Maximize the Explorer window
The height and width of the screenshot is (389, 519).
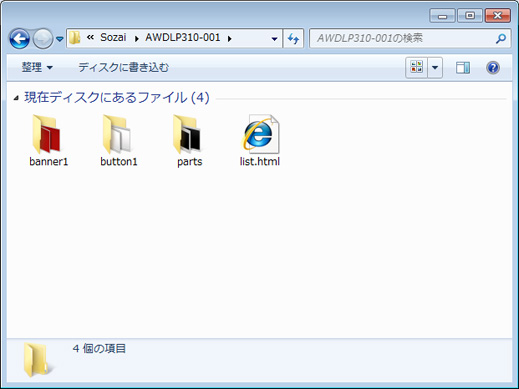[470, 16]
